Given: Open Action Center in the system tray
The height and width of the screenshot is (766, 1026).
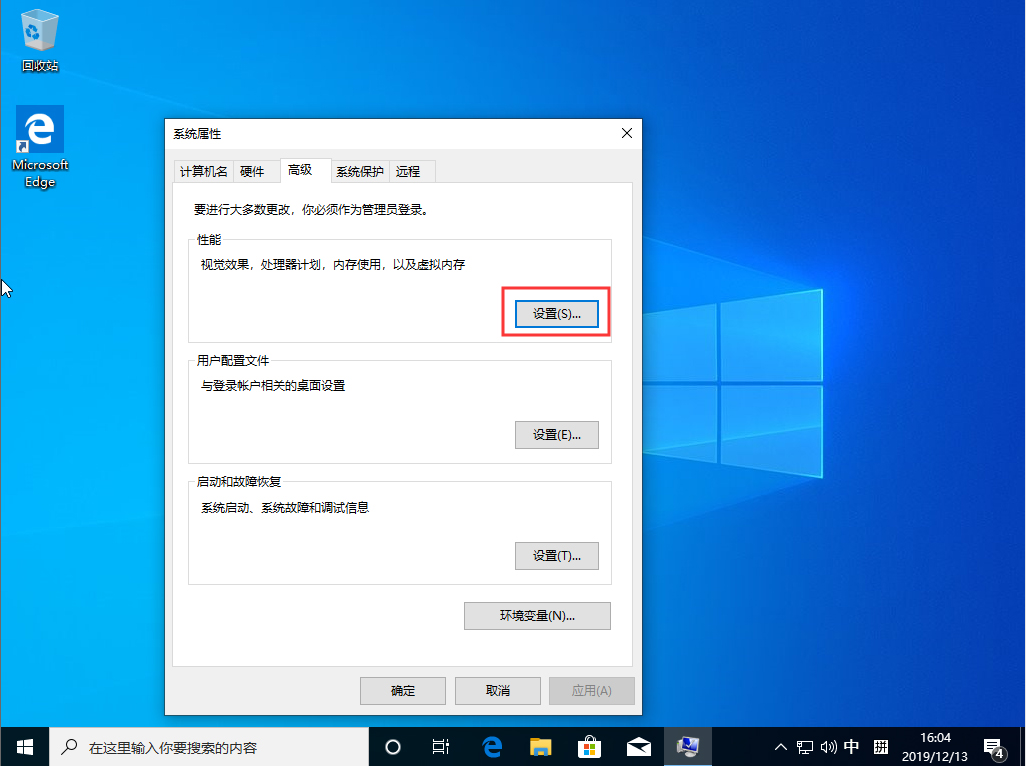Looking at the screenshot, I should 996,746.
